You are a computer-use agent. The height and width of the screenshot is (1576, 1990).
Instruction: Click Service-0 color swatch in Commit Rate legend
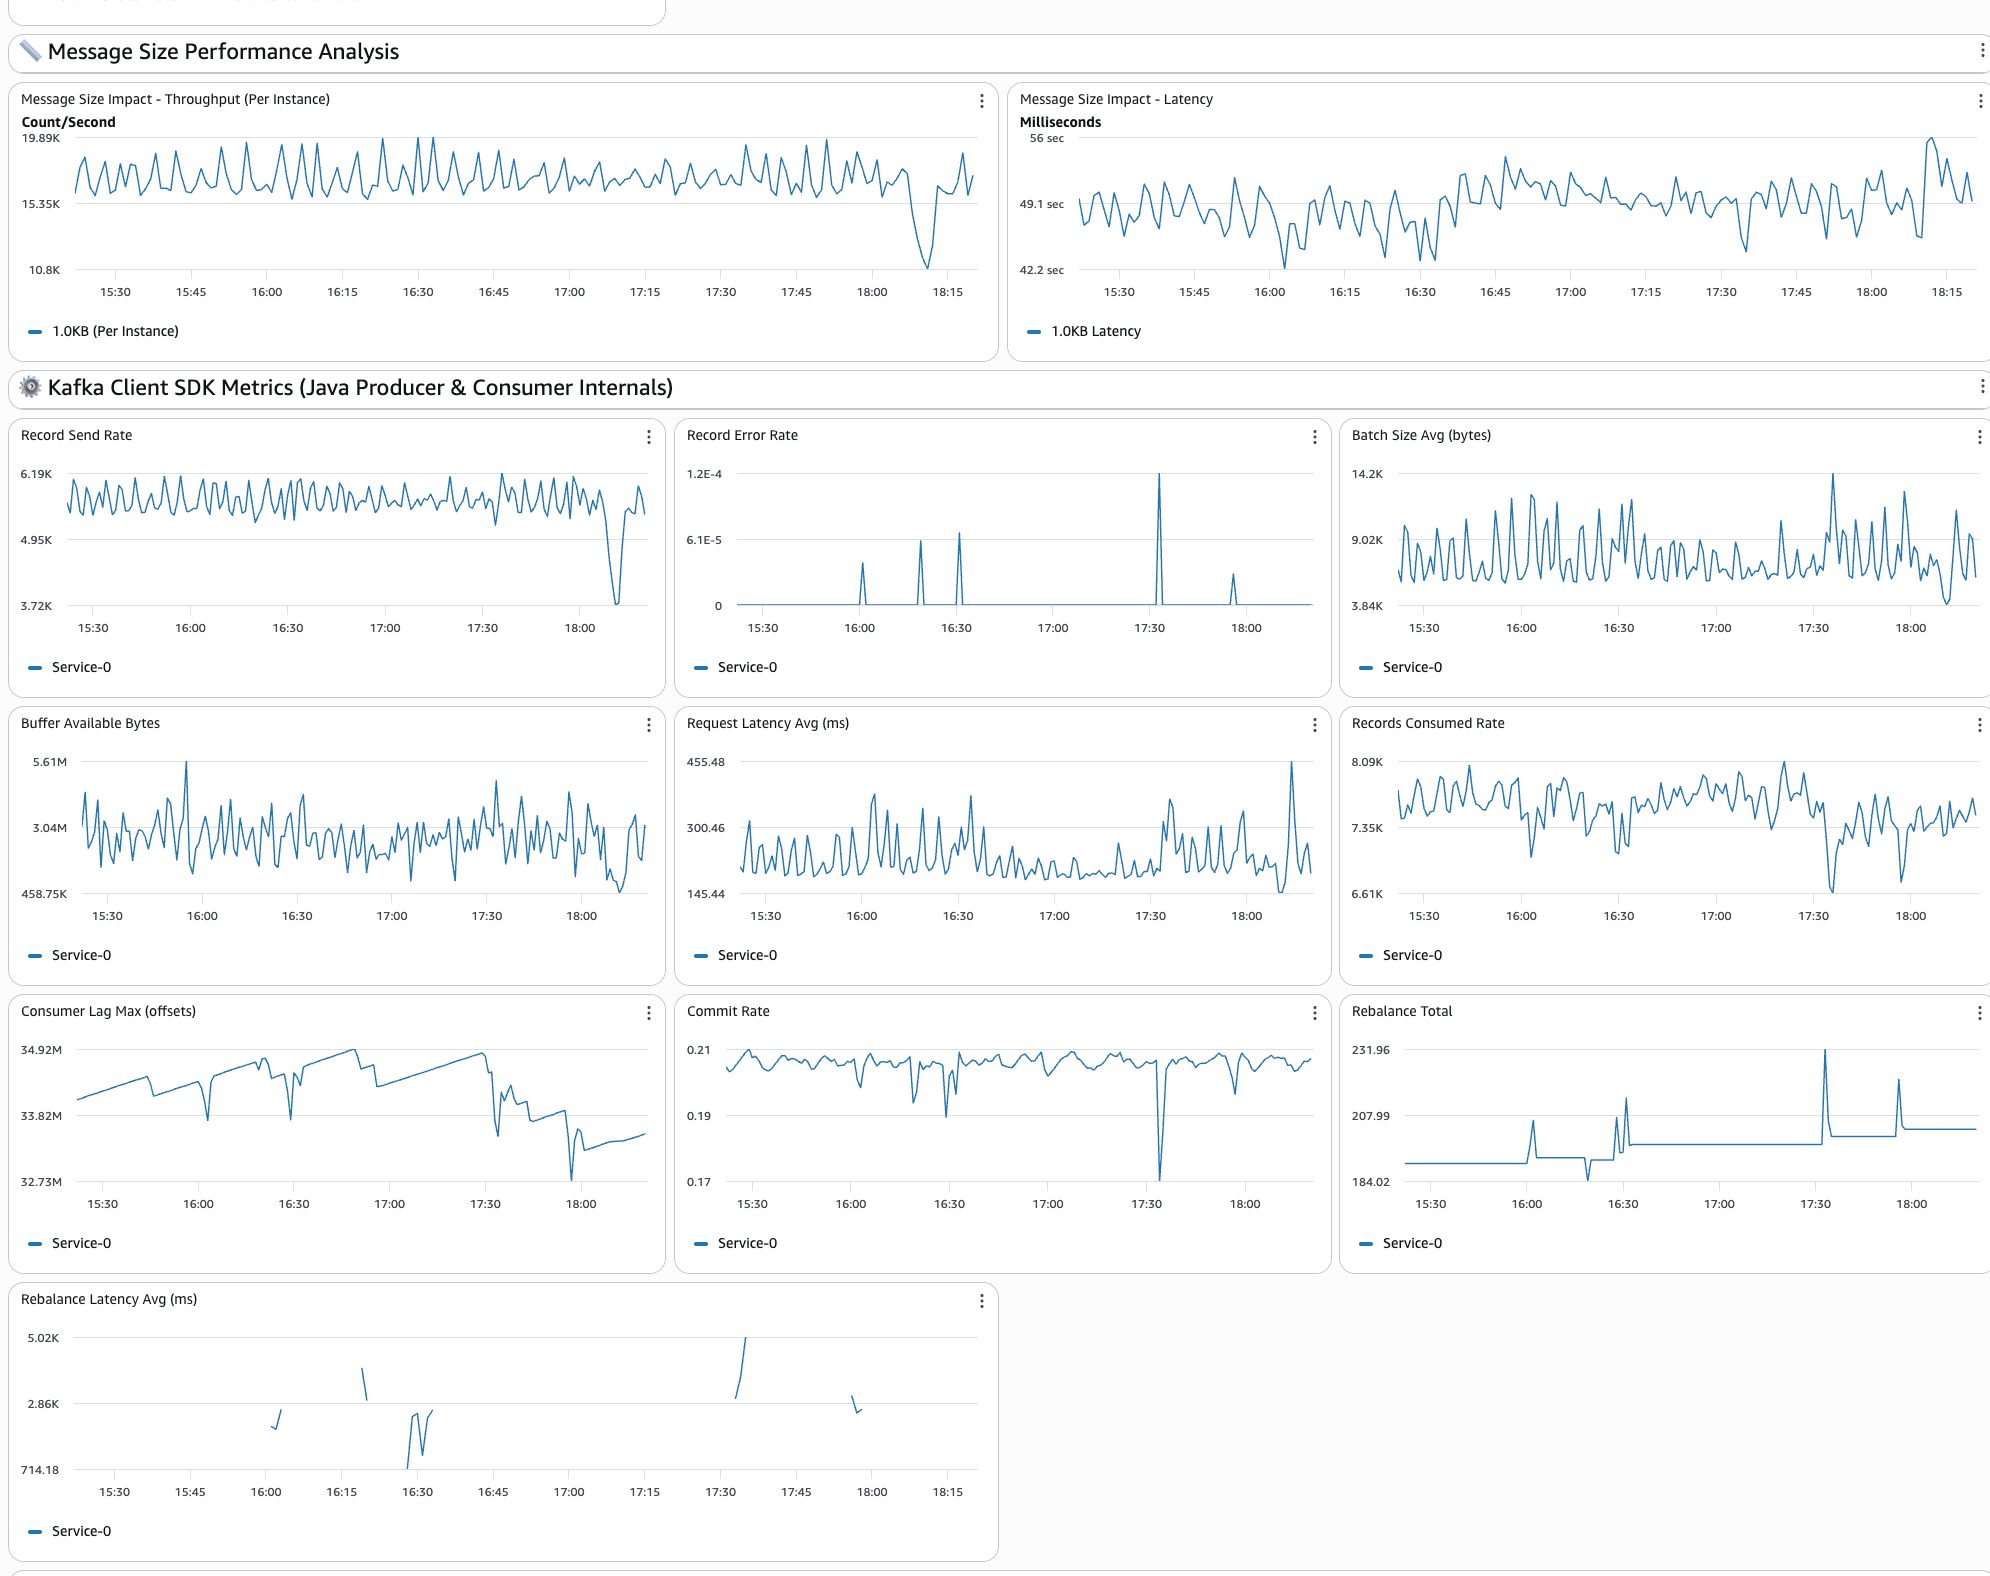[x=701, y=1243]
